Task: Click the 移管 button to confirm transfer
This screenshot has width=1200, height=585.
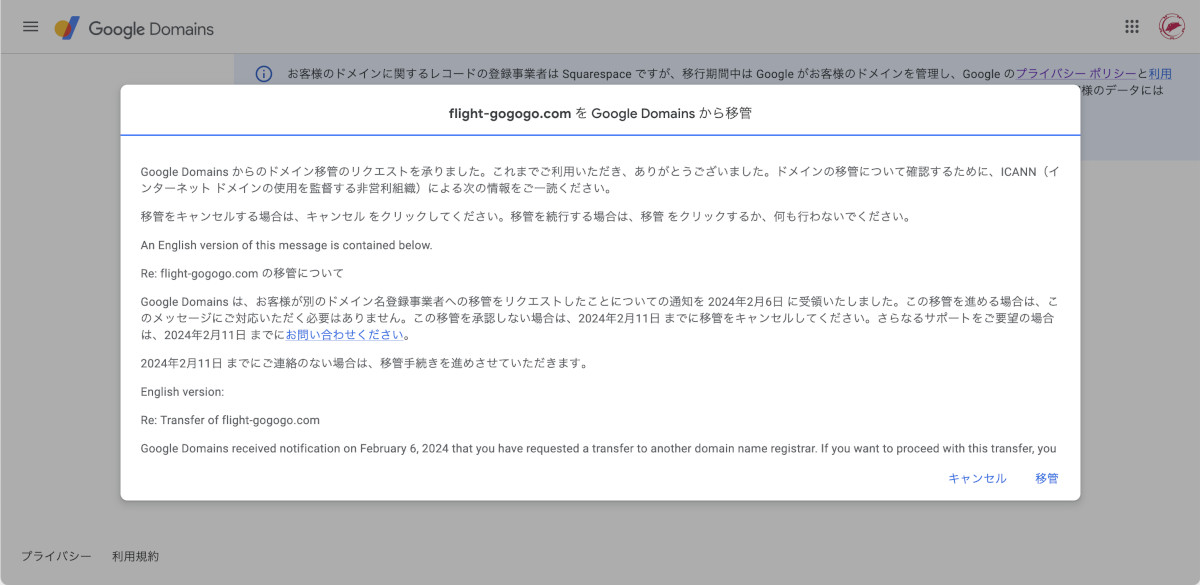Action: (1047, 478)
